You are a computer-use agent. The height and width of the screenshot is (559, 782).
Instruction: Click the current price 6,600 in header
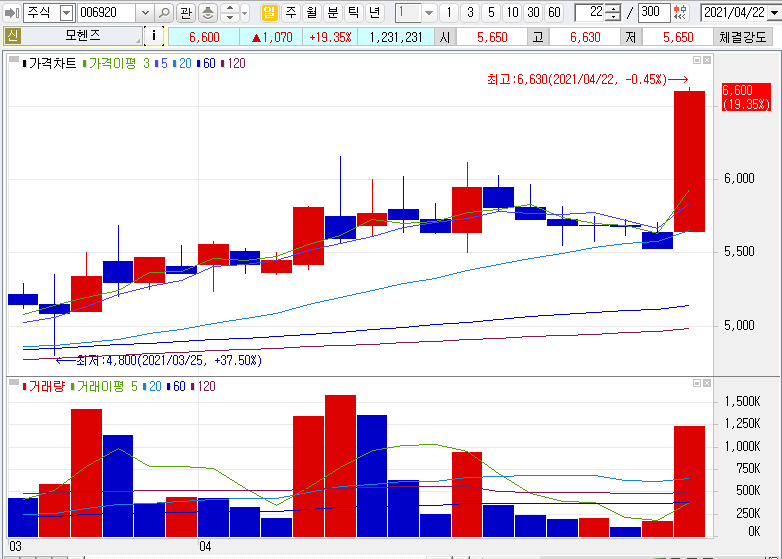point(204,37)
